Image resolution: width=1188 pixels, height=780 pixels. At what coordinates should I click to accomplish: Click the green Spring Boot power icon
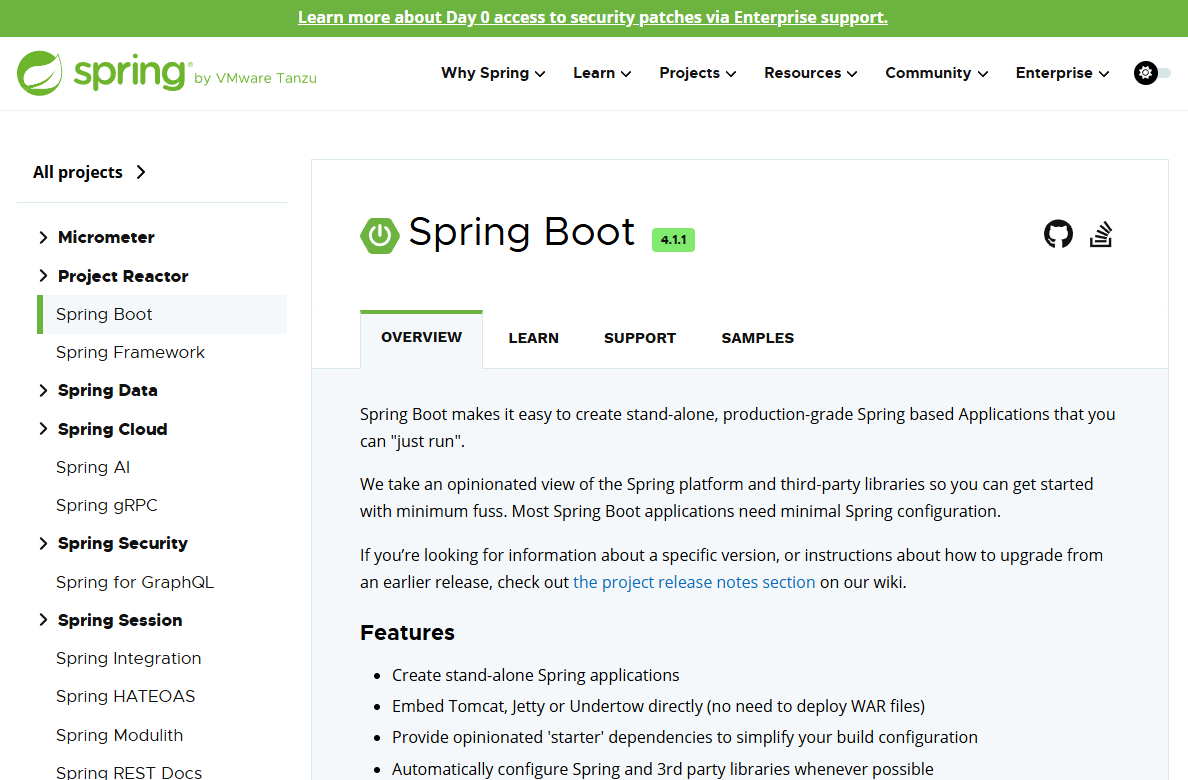[380, 235]
